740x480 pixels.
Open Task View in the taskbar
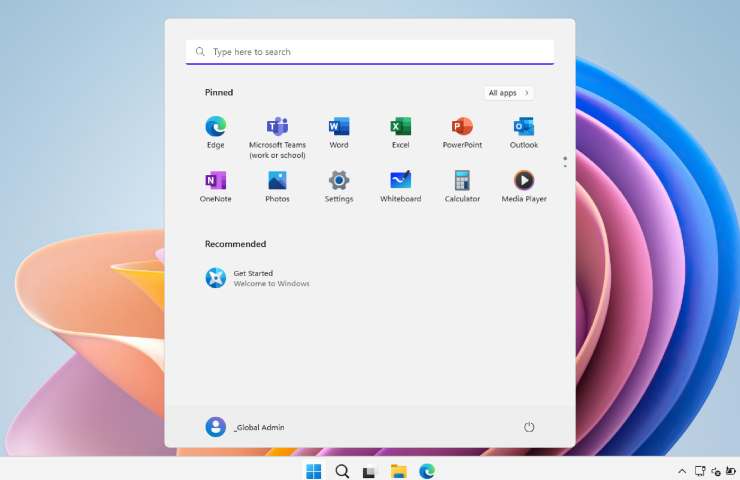tap(370, 471)
